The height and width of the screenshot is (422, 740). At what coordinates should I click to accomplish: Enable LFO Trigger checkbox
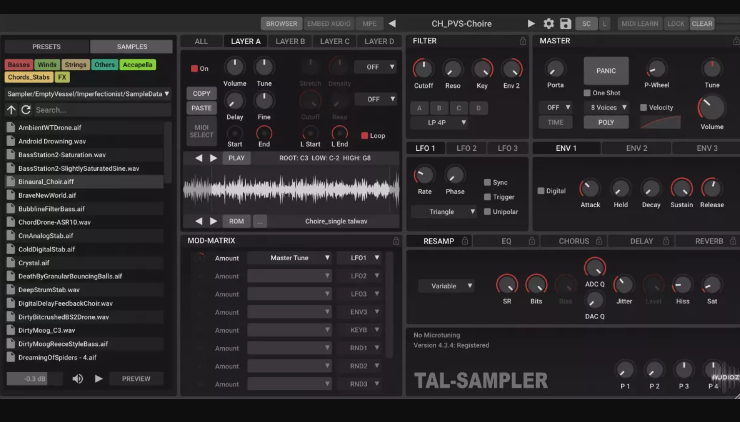[x=487, y=197]
